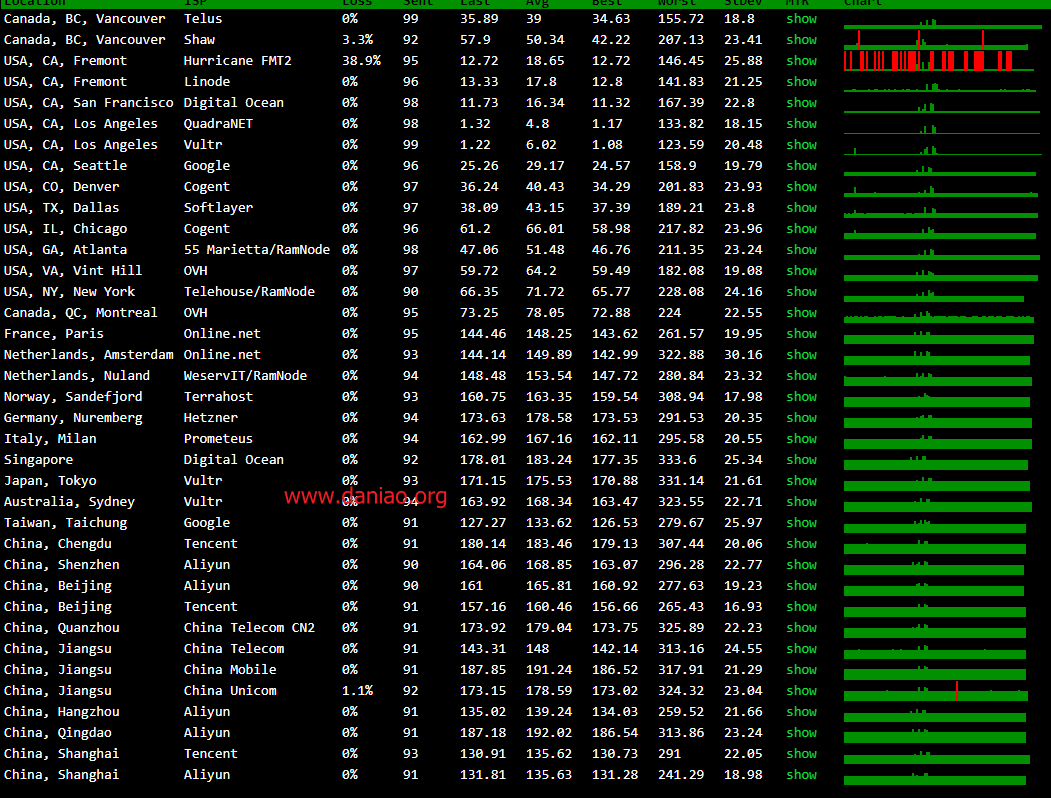Open show link for San Francisco Digital Ocean
The image size is (1051, 798).
click(x=801, y=103)
